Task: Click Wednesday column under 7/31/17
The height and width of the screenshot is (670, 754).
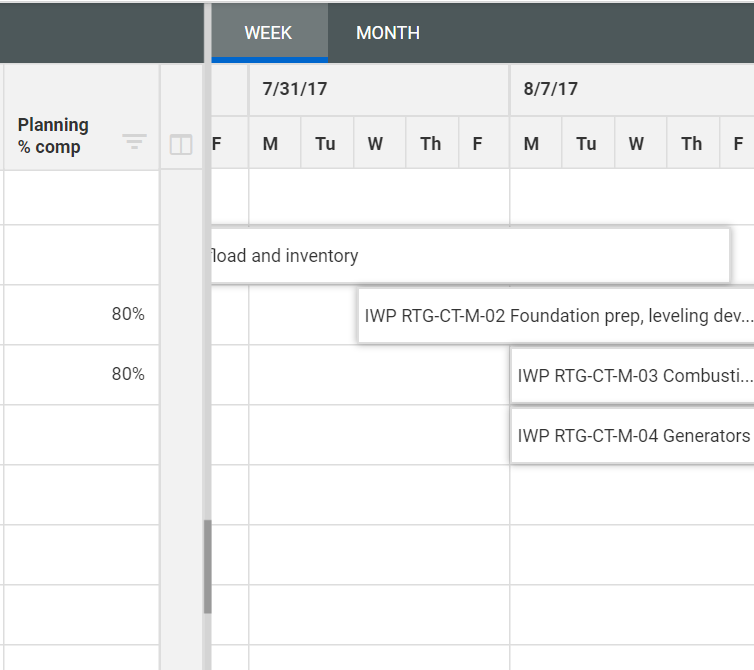Action: click(375, 144)
